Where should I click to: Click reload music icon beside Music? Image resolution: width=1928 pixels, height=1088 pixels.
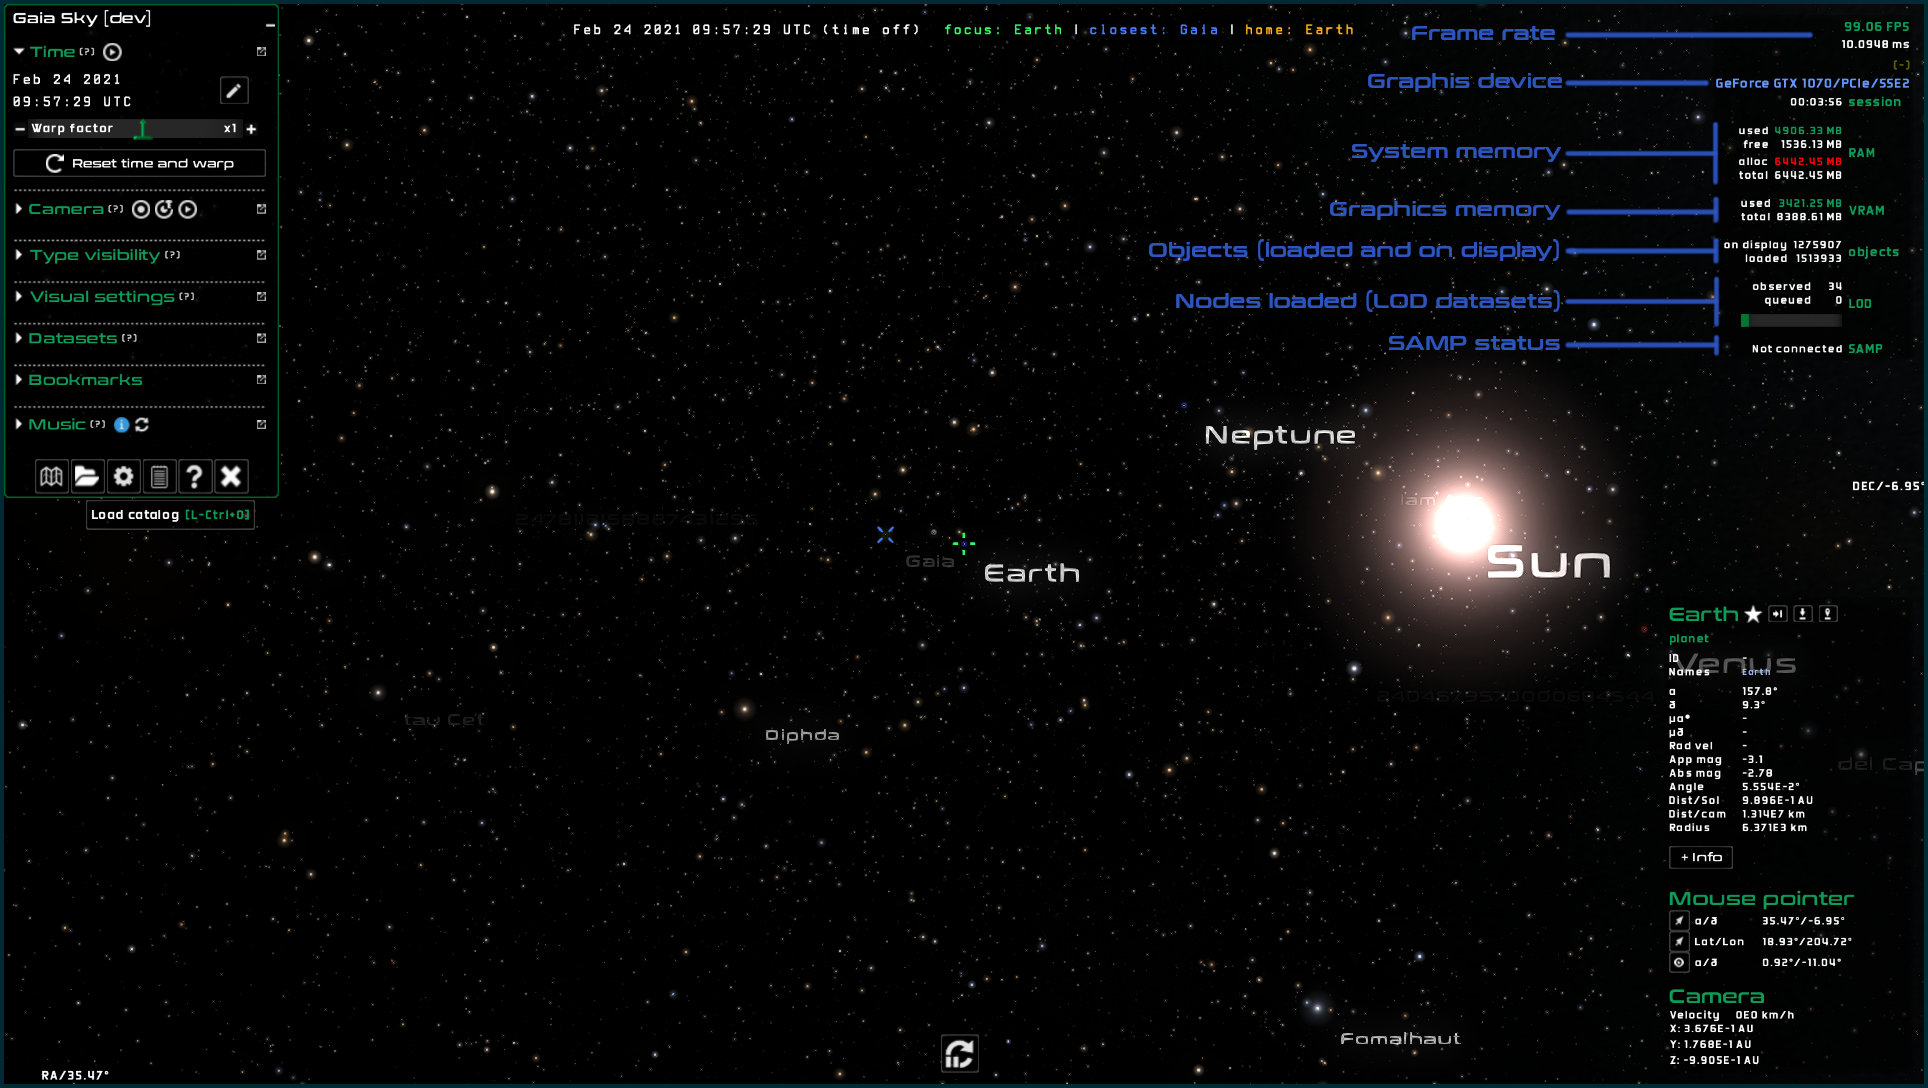point(142,425)
